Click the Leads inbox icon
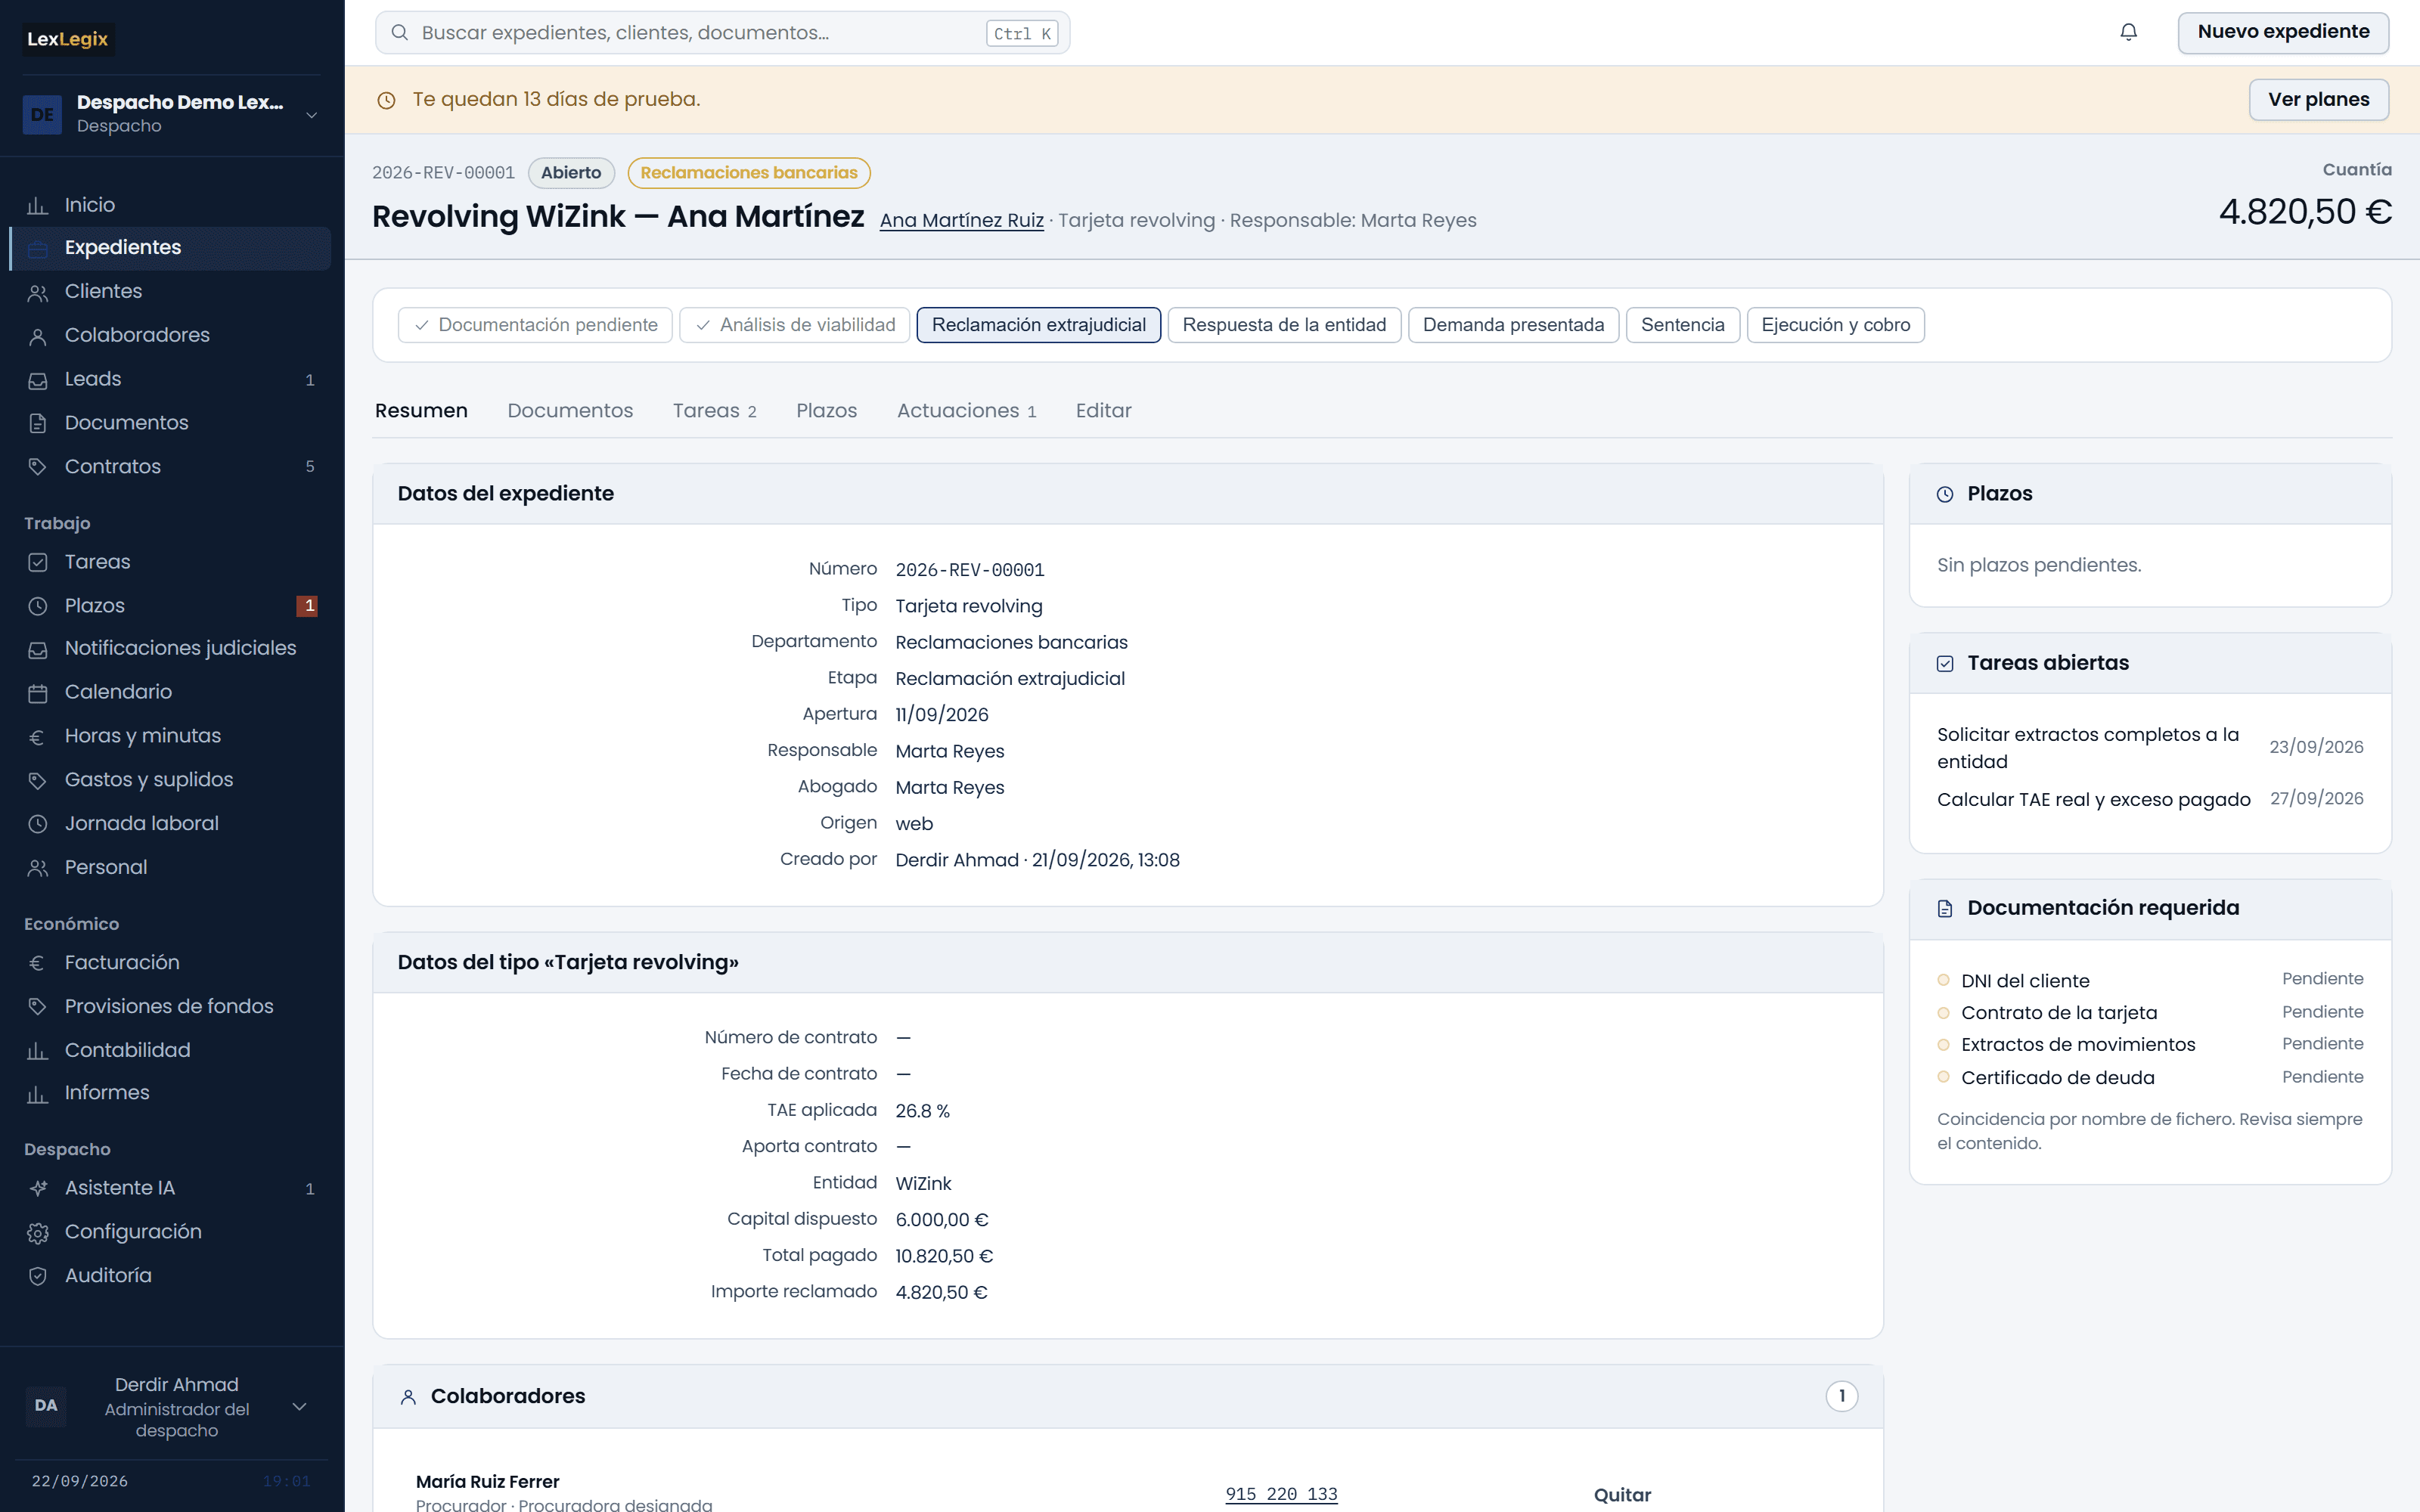 tap(38, 380)
